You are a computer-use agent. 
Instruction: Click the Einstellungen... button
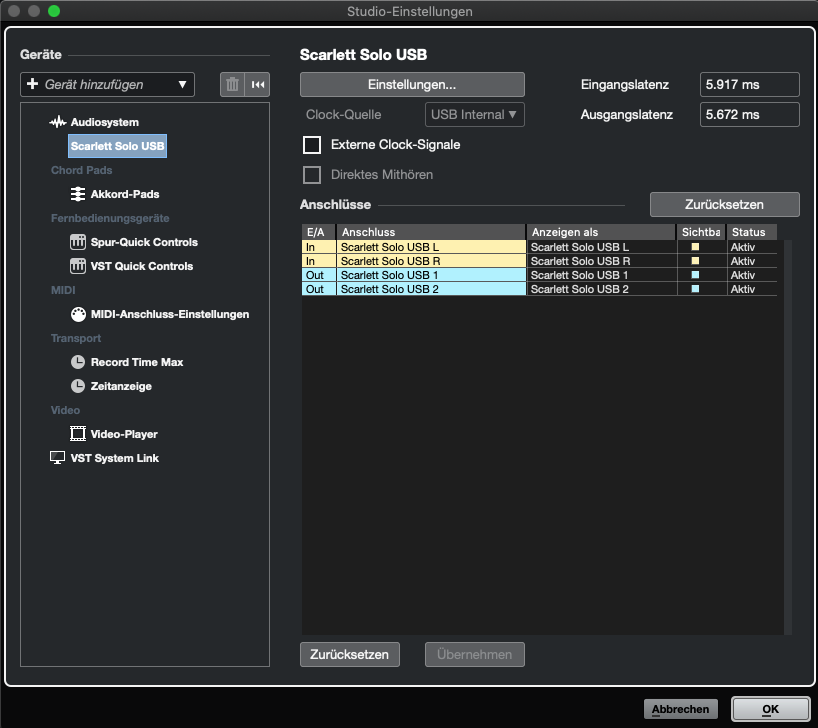(x=412, y=85)
